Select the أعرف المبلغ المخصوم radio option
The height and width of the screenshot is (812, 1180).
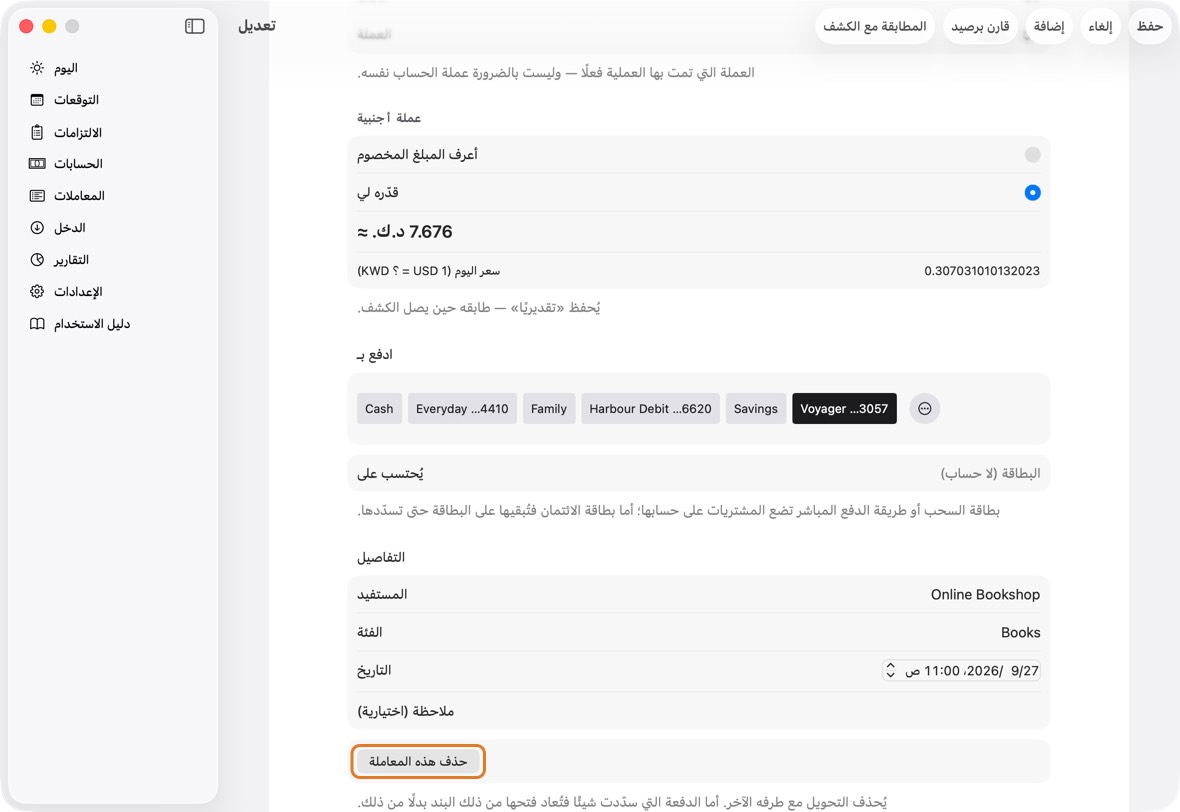tap(1032, 154)
